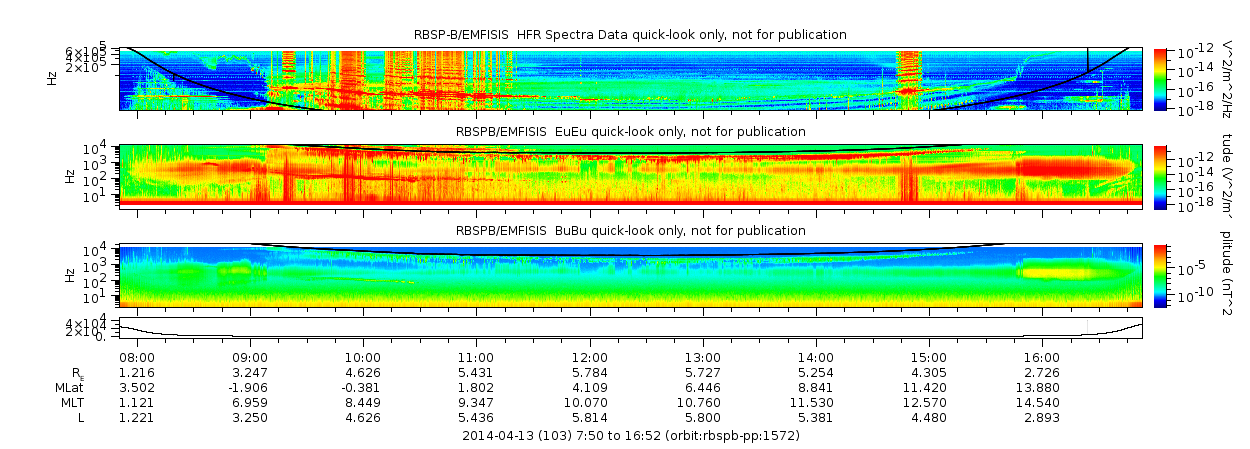Click the HFR Spectra Data plot title

pos(630,35)
